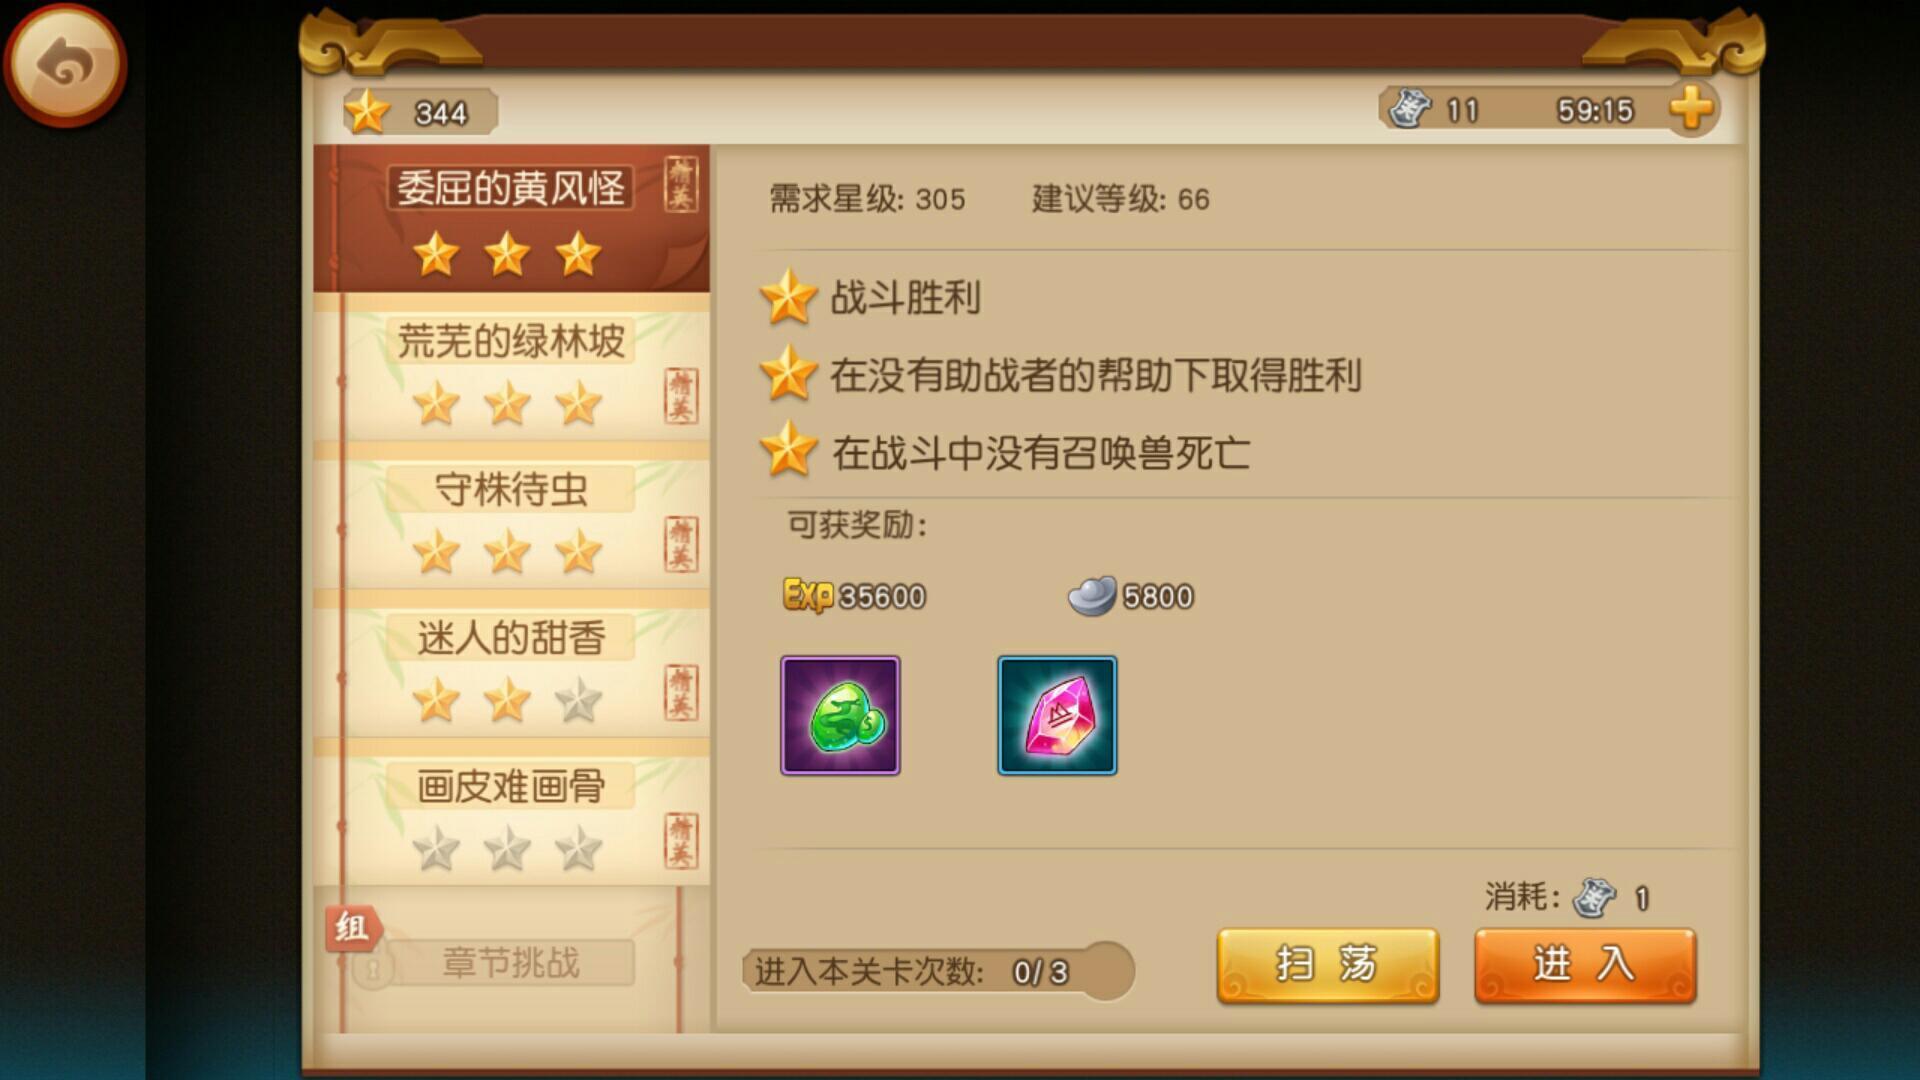Tap the round back arrow button

coord(65,65)
